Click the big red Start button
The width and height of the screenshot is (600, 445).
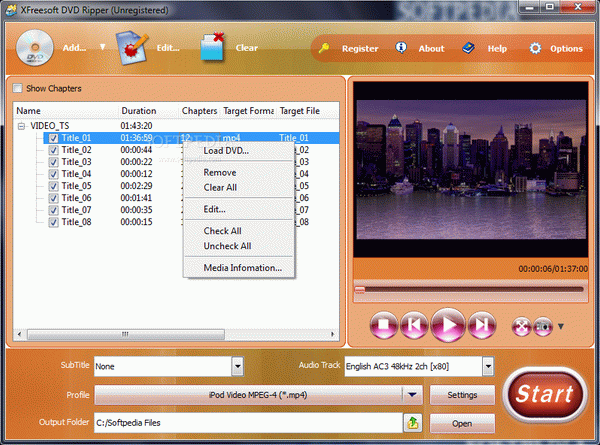tap(545, 394)
